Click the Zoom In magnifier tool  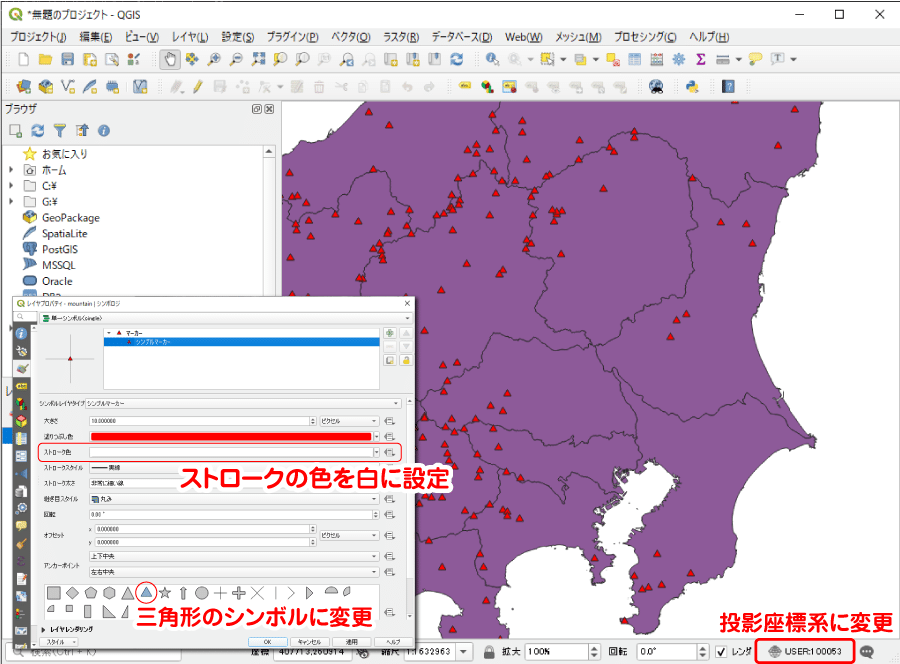214,59
